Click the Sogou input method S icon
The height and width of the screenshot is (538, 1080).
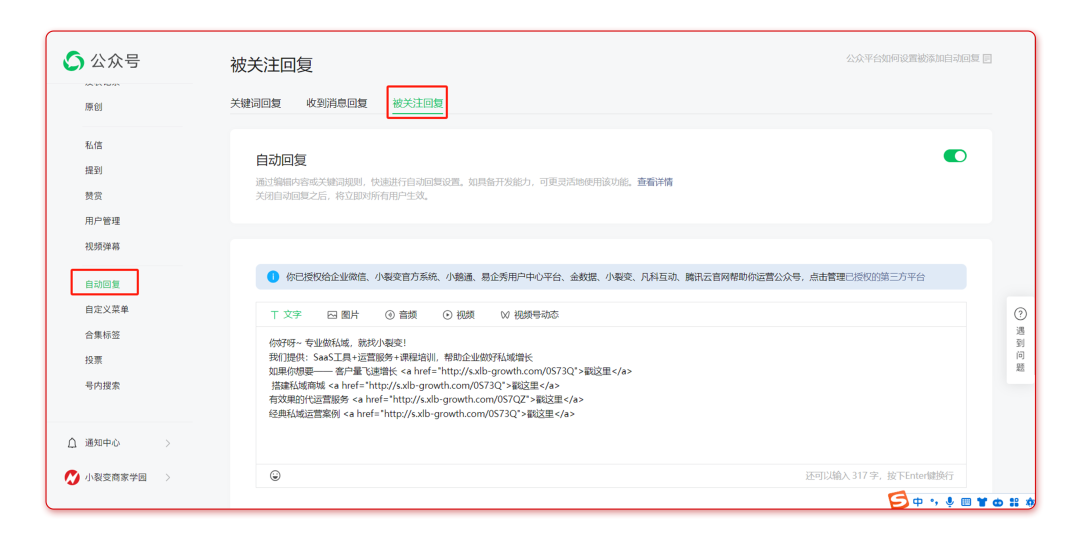point(898,501)
